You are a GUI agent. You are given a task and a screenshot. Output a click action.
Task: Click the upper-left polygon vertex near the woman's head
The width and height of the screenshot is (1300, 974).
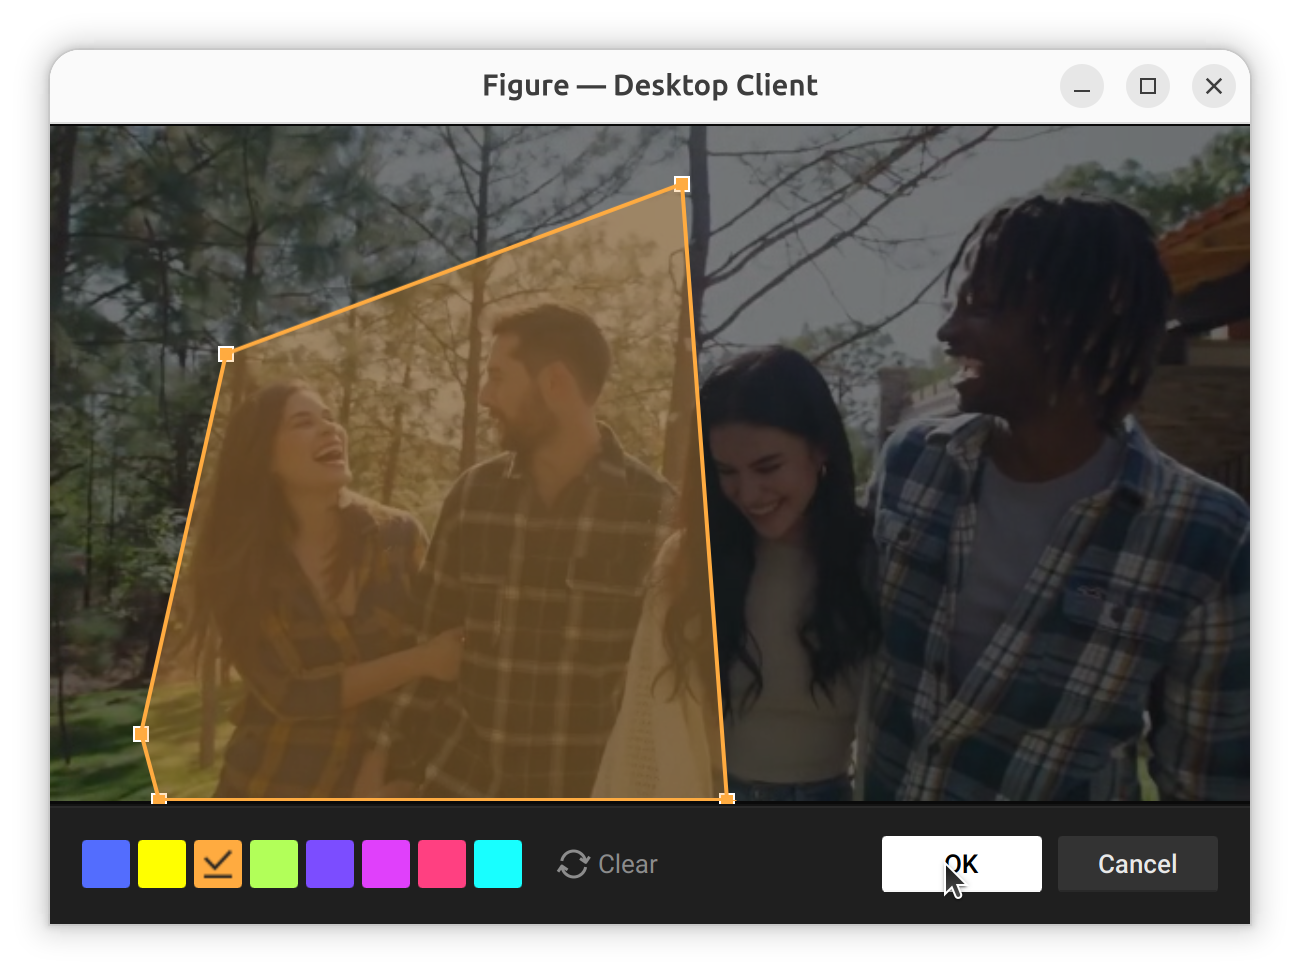[x=226, y=354]
